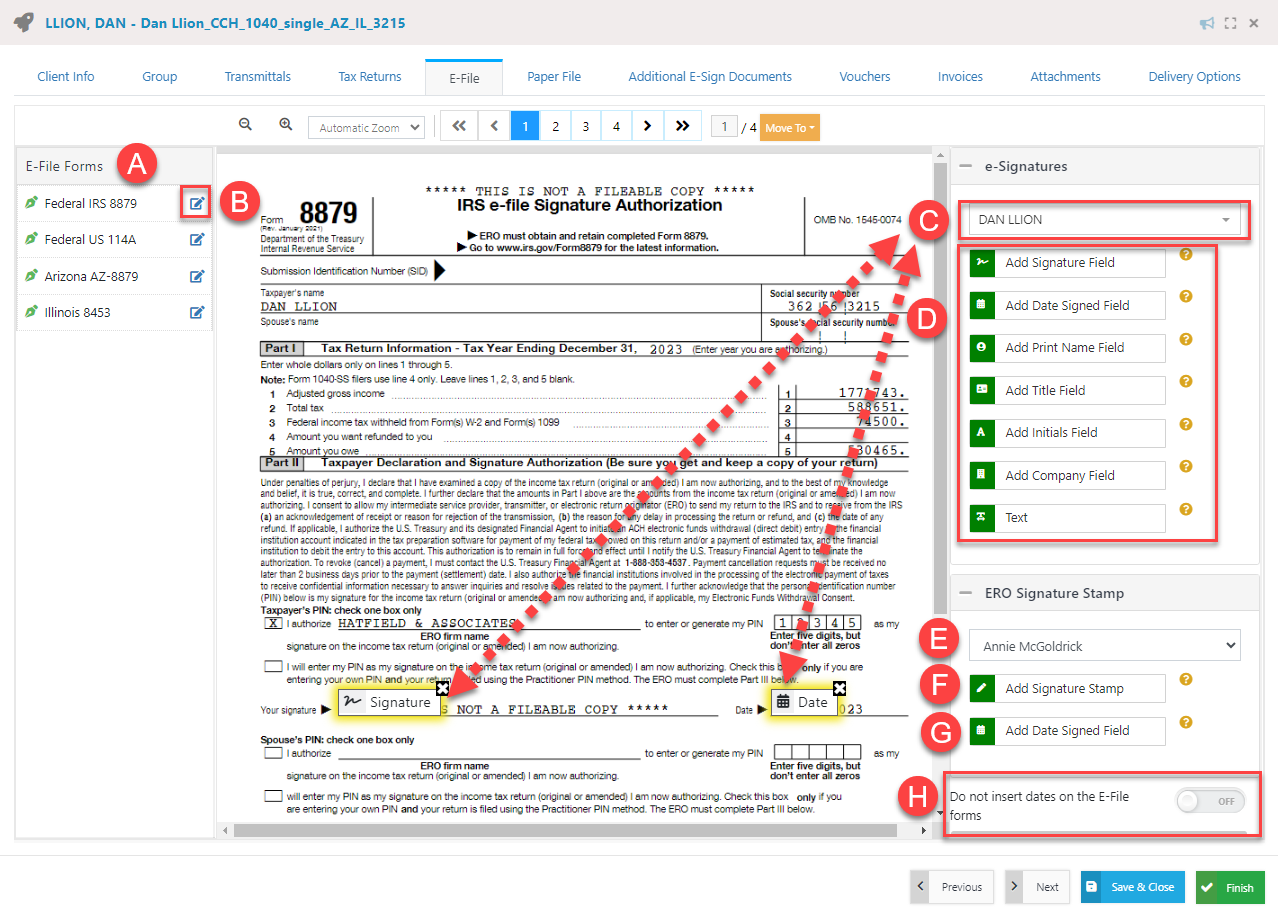Click the help icon beside Add Signature Field
Screen dimensions: 1278x918
click(1186, 255)
